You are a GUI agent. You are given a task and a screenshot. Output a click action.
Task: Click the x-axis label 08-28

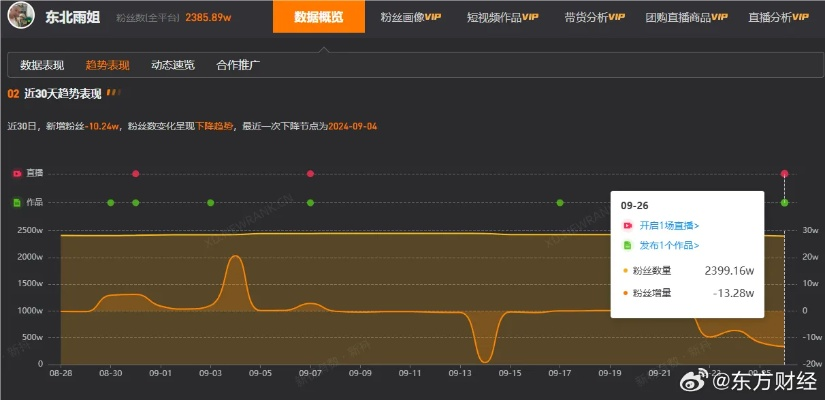point(61,373)
